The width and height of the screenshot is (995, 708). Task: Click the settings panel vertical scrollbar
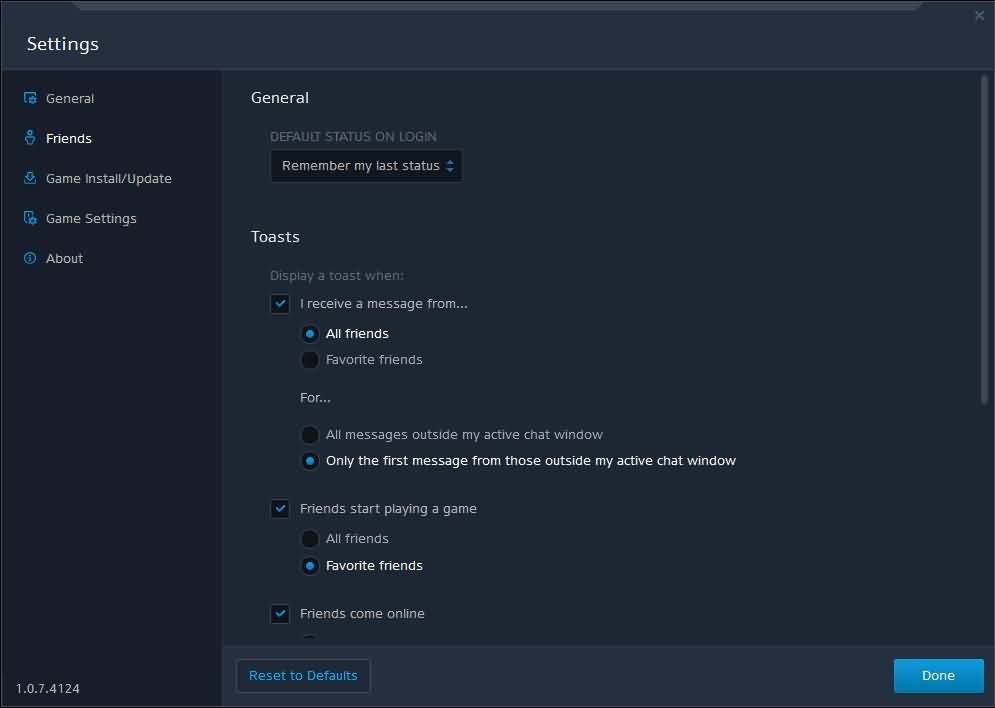(984, 240)
